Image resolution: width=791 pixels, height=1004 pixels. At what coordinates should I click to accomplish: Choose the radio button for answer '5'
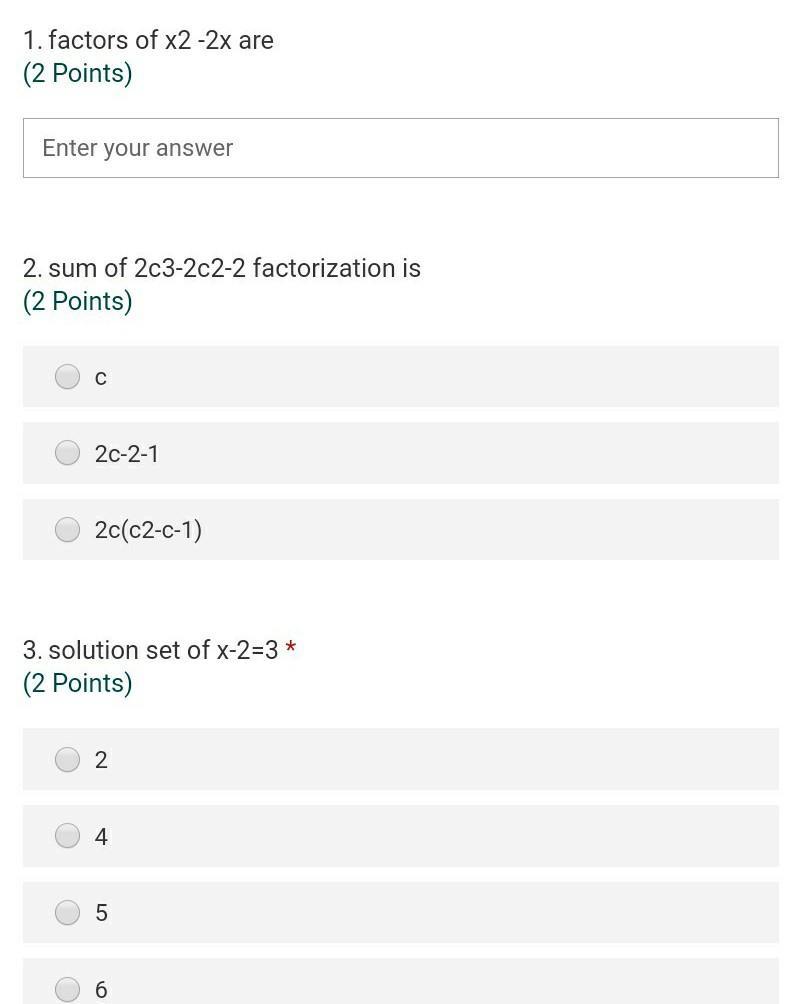(67, 912)
